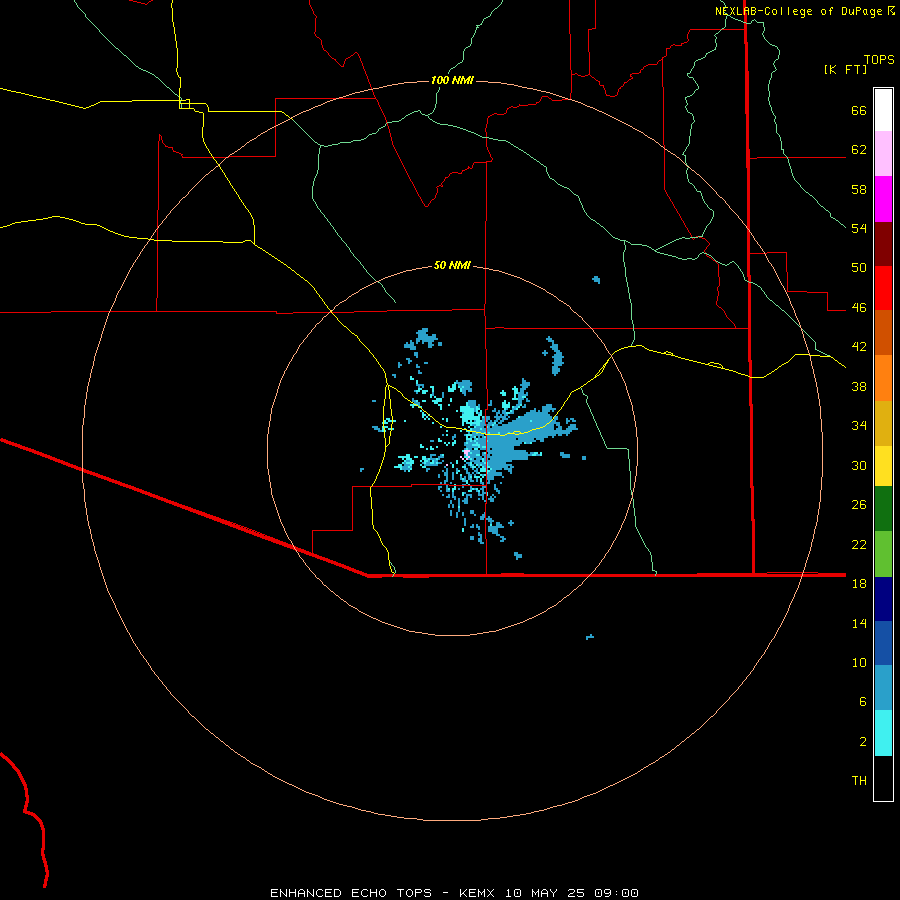Click the ENHANCED ECHO TOPS title text
This screenshot has width=900, height=900.
(351, 893)
